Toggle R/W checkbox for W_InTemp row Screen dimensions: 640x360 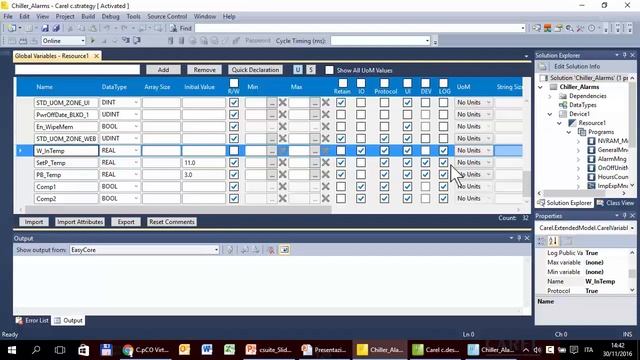point(234,151)
